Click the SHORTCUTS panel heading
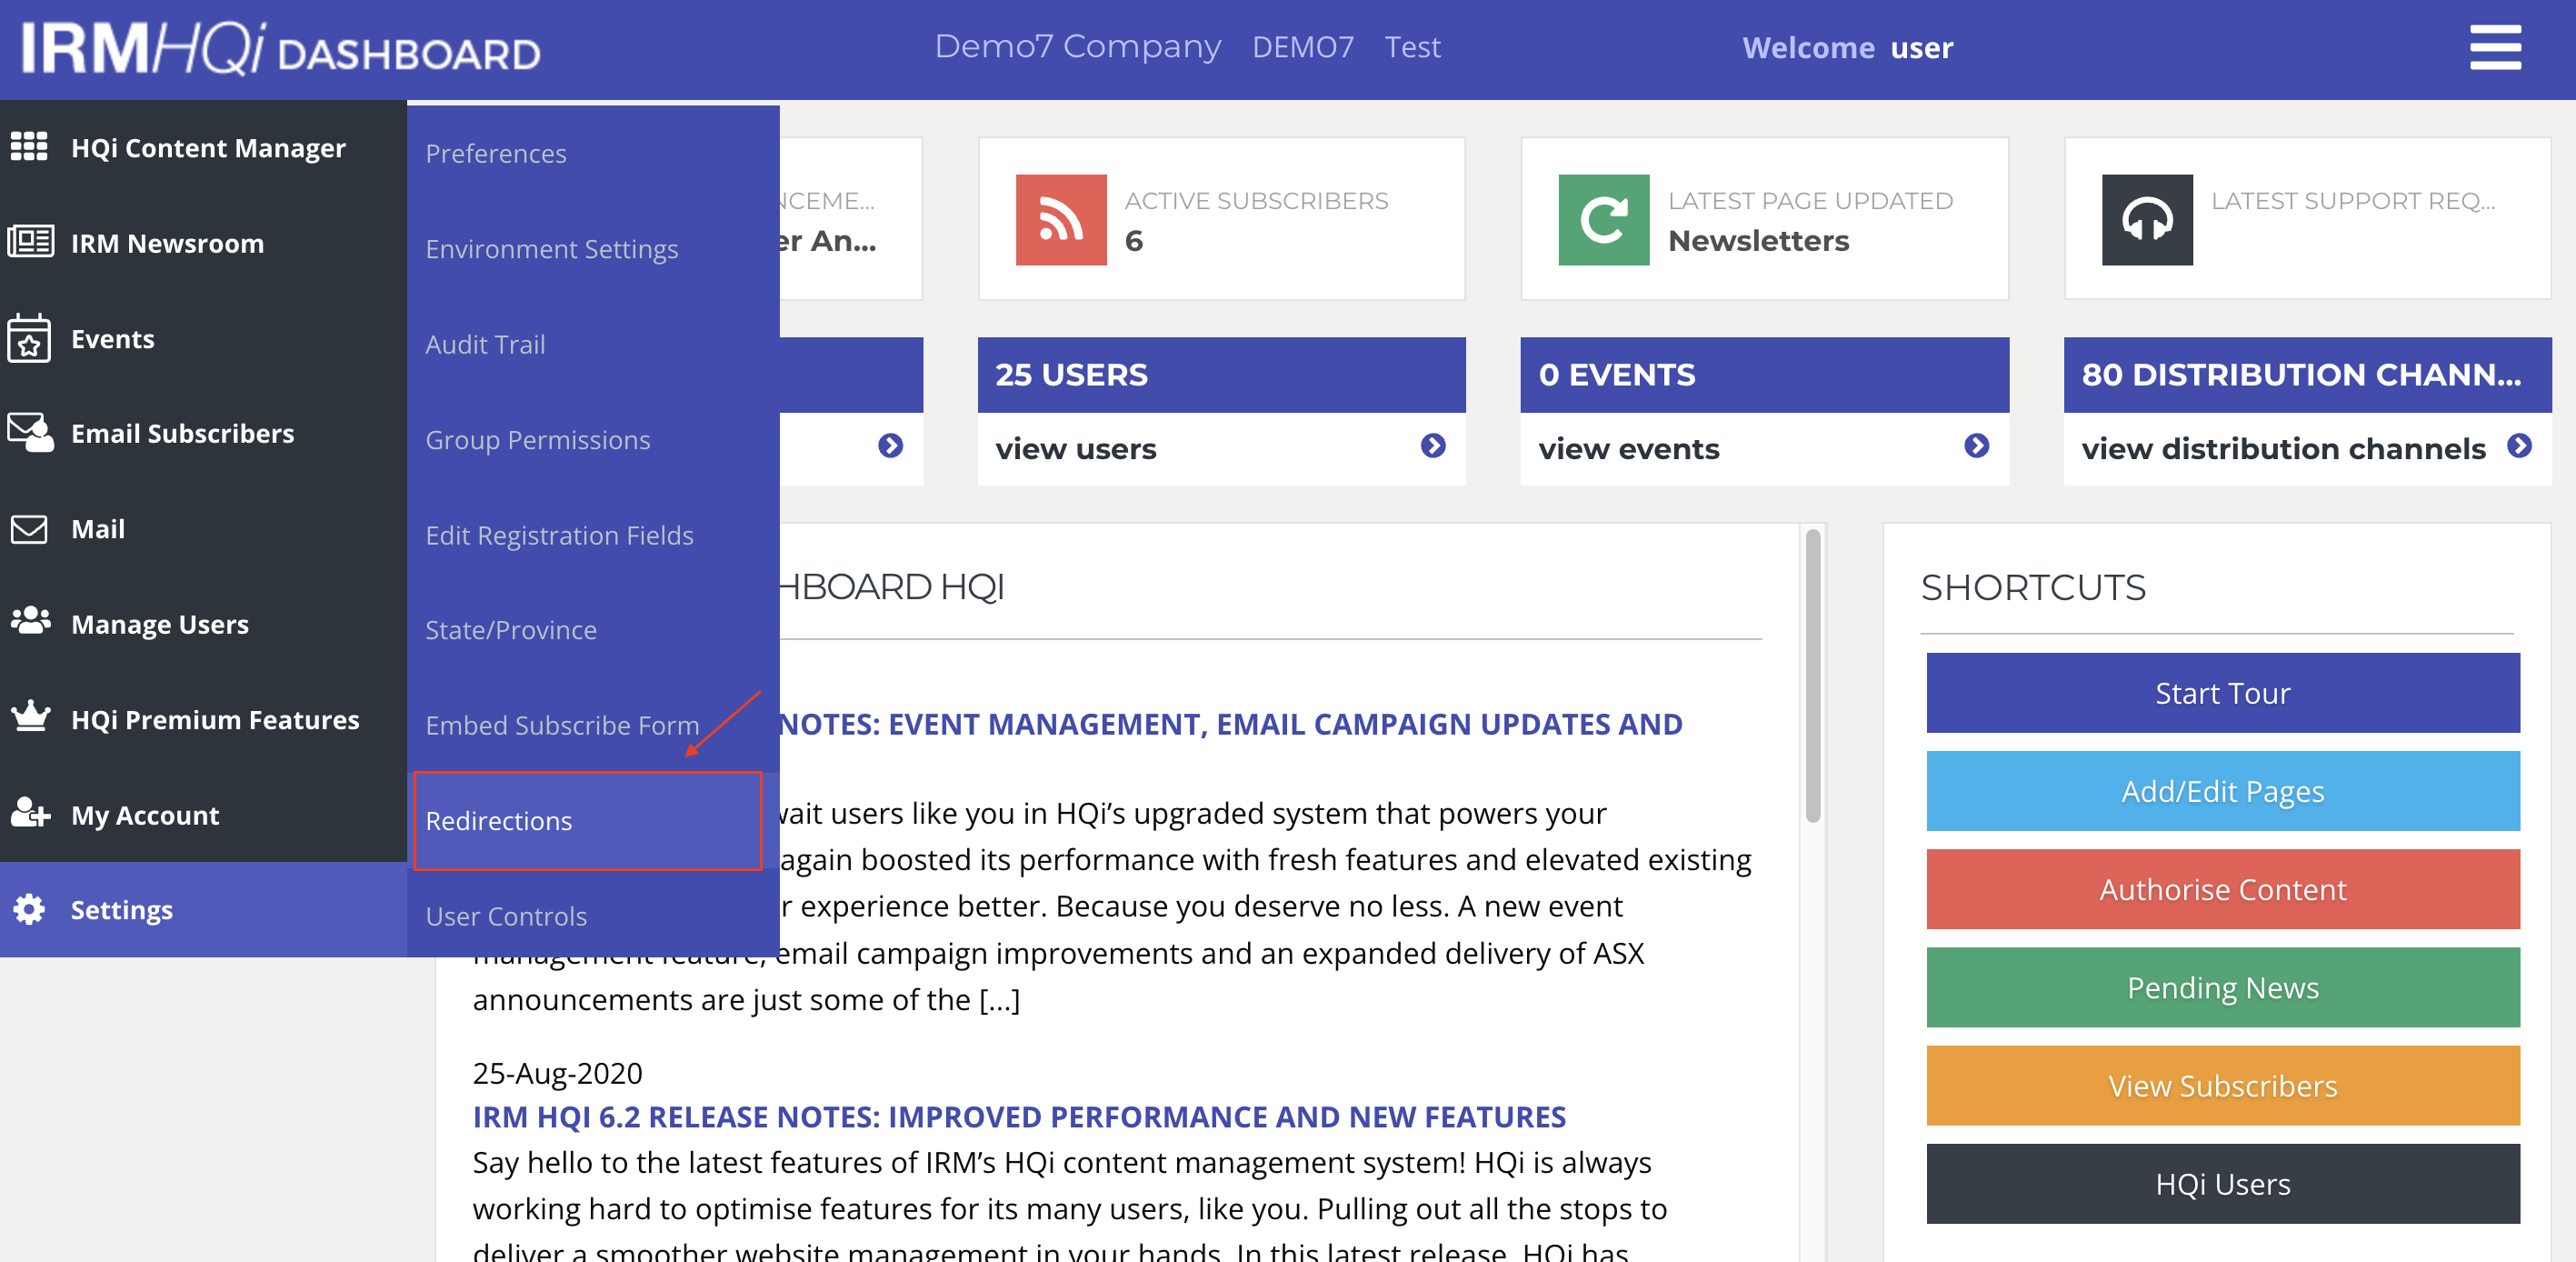The width and height of the screenshot is (2576, 1262). [2033, 587]
